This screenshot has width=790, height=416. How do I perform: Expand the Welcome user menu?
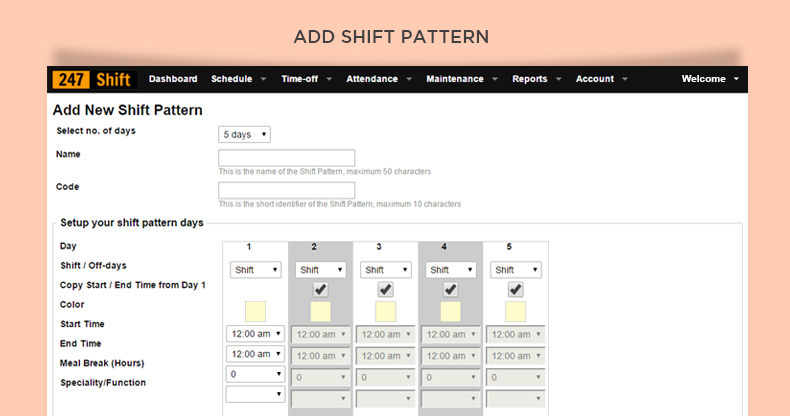710,79
